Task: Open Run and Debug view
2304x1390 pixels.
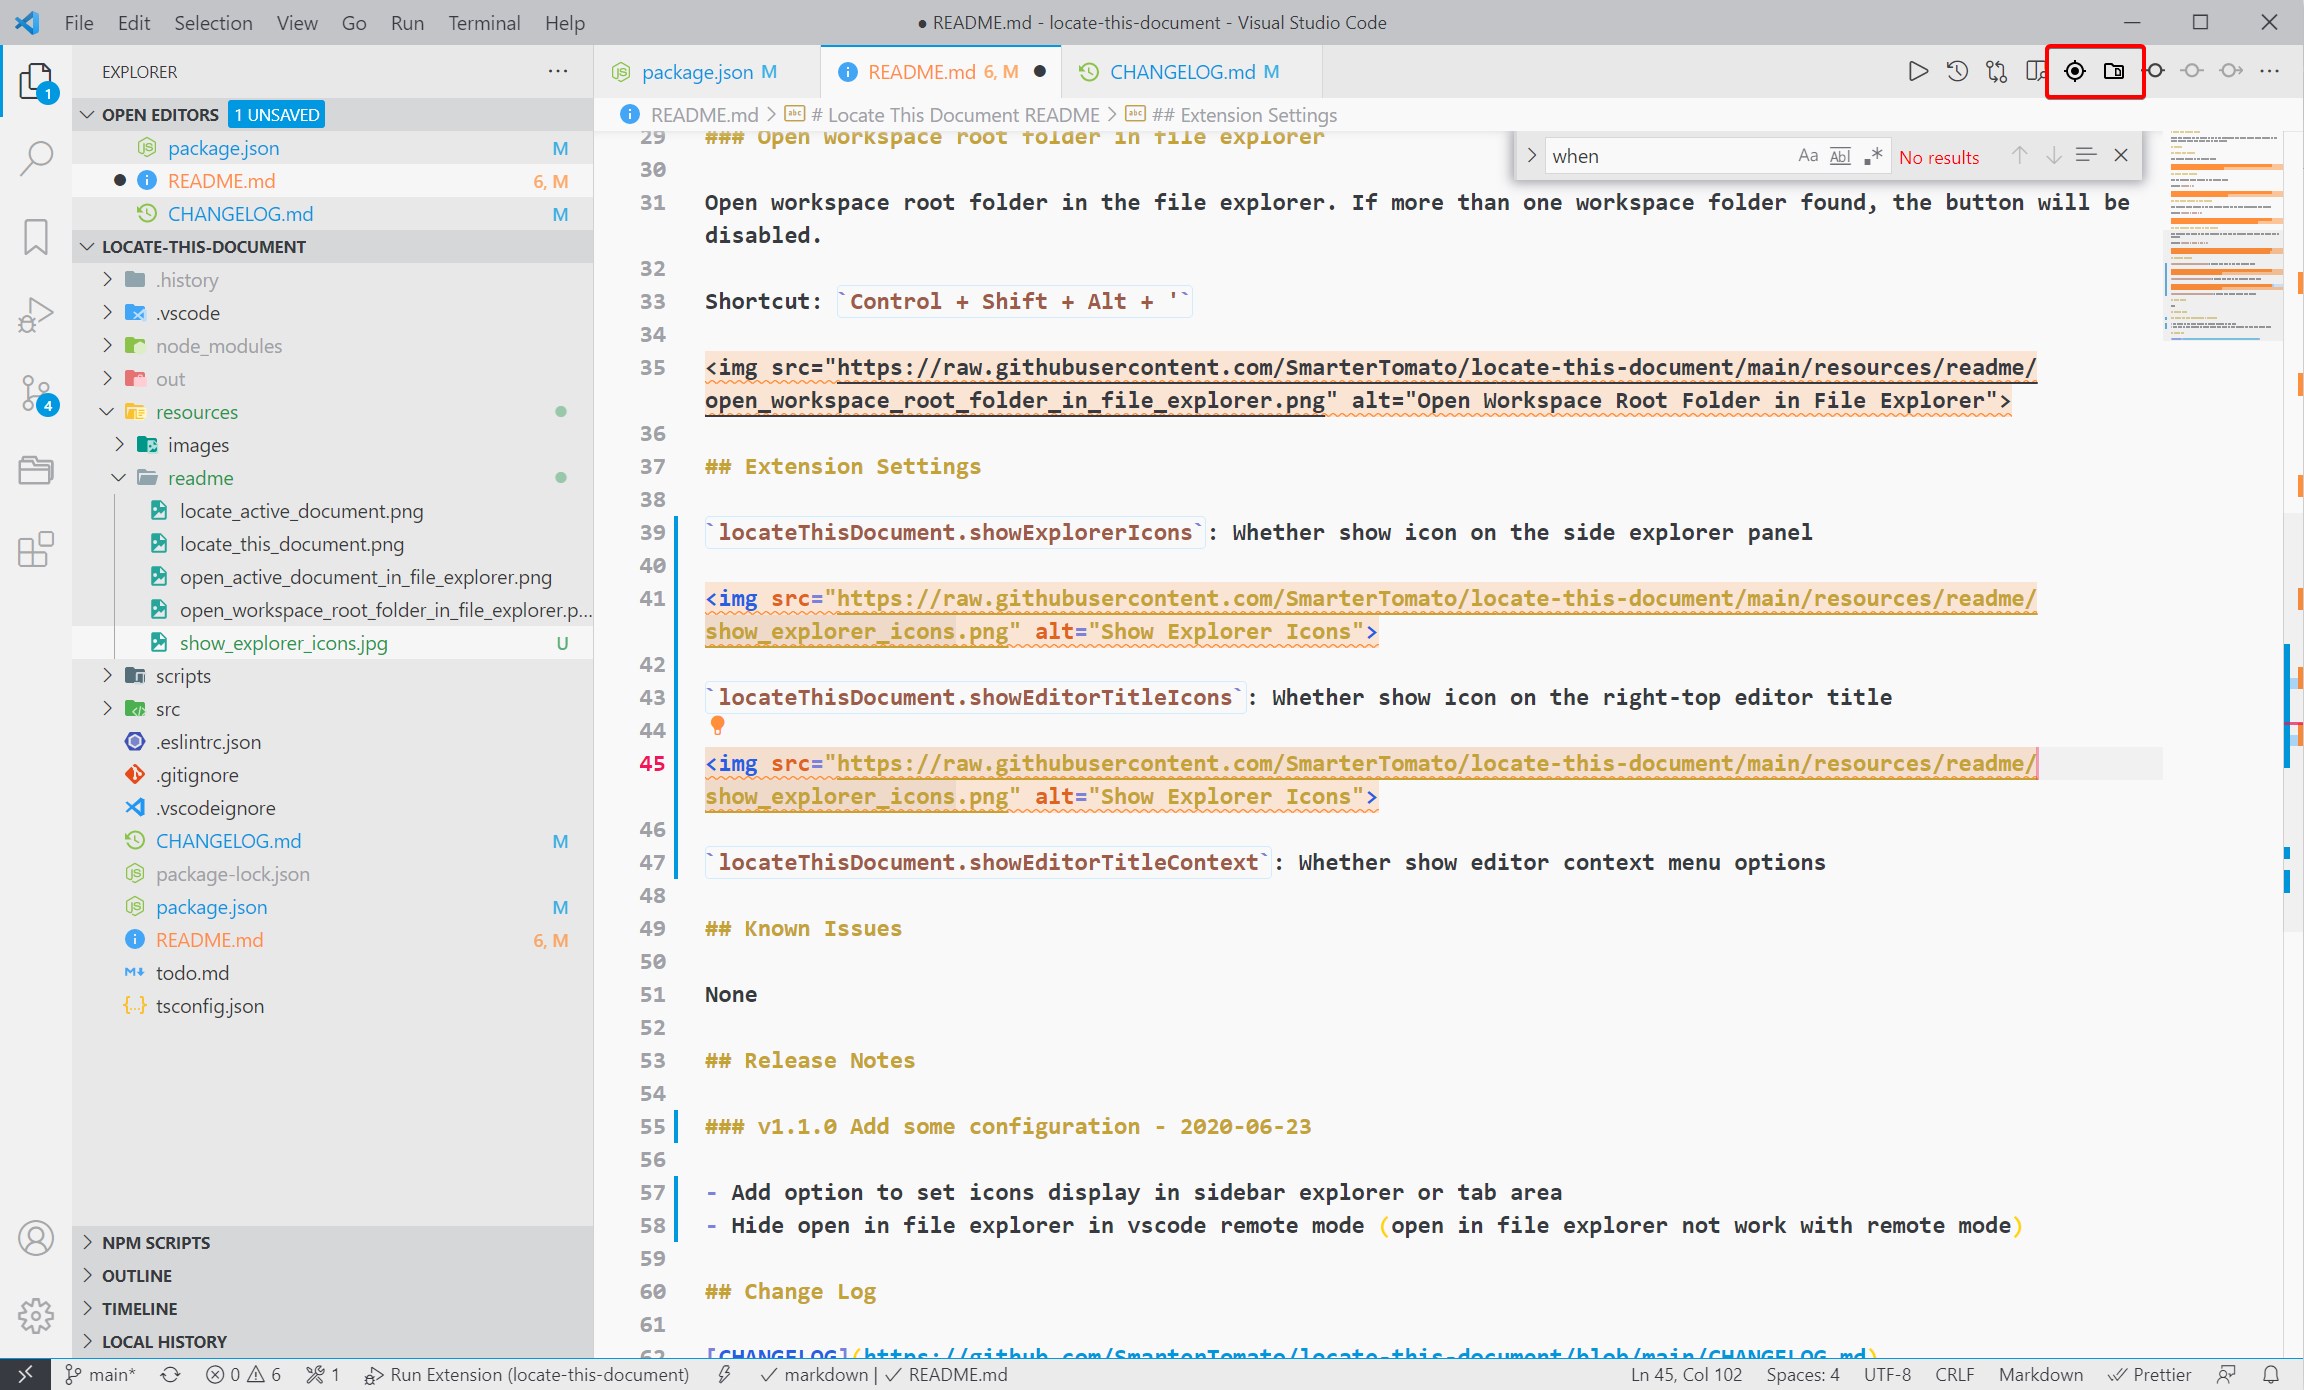Action: click(36, 315)
